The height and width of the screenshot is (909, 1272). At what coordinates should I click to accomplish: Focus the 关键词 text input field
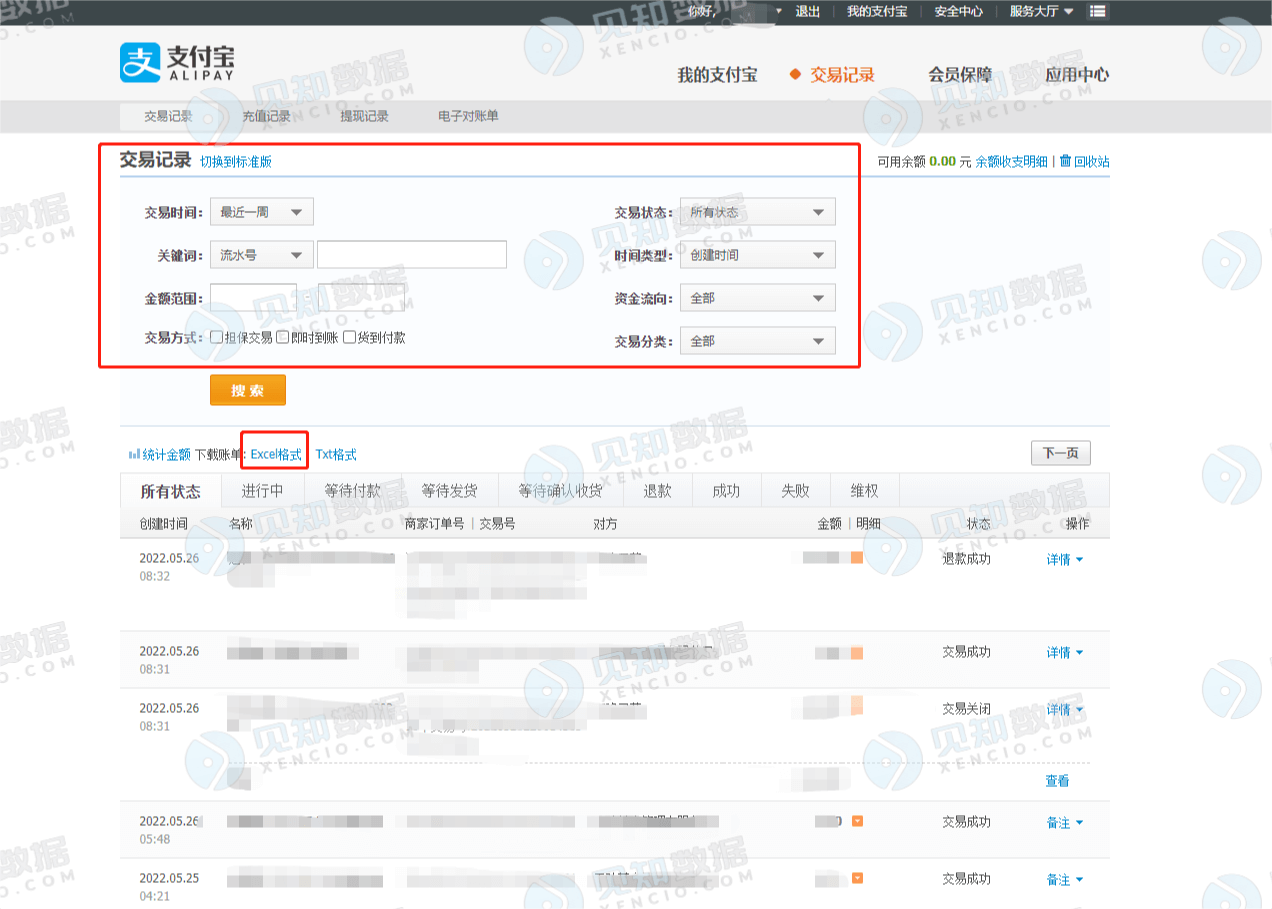tap(412, 254)
